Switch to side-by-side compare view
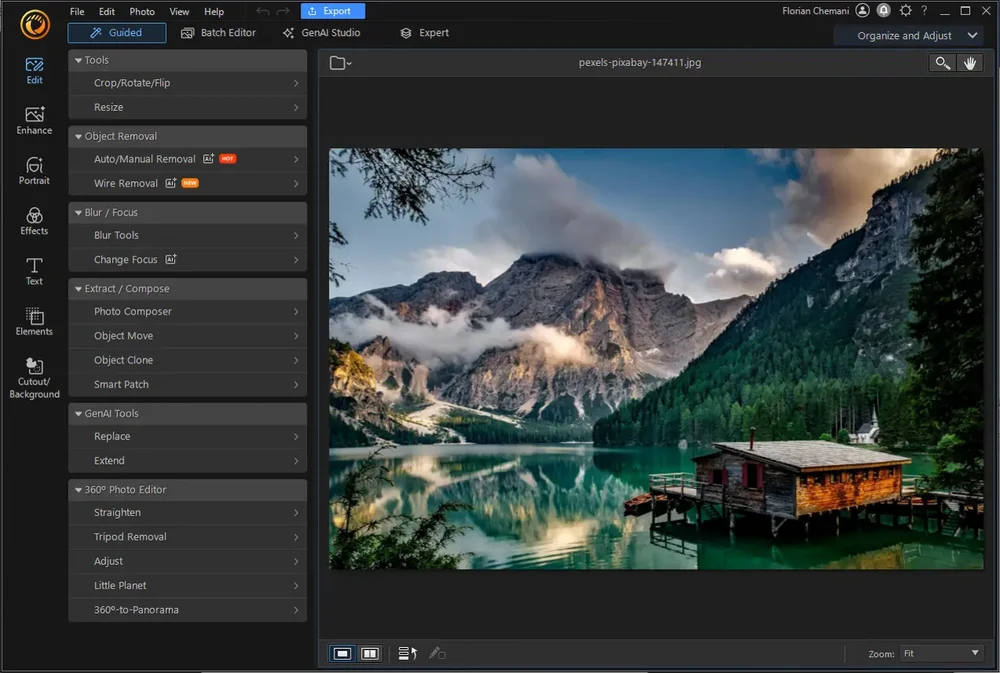The image size is (1000, 673). point(369,653)
